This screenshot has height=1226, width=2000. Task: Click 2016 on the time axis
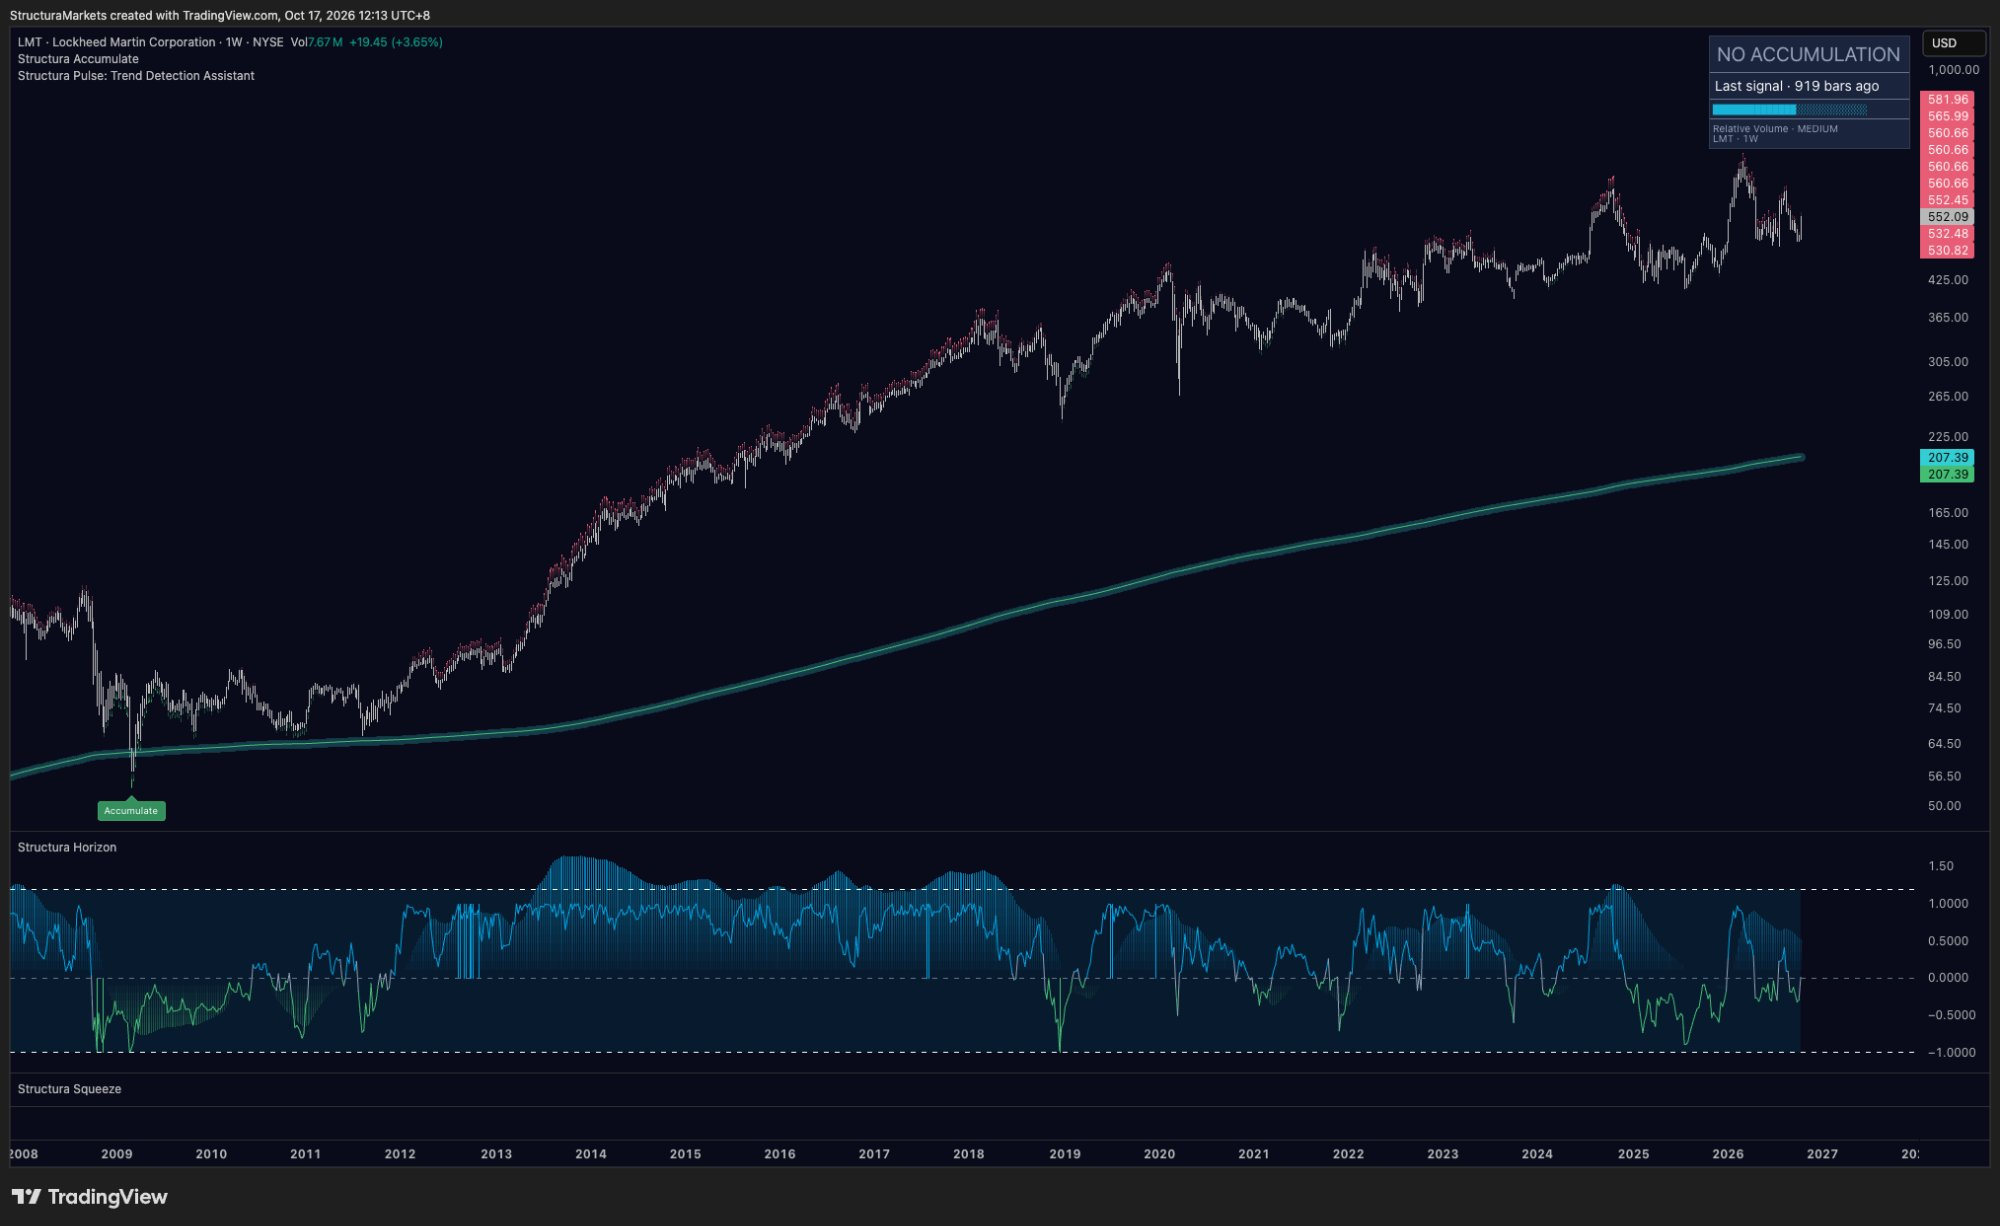tap(780, 1154)
